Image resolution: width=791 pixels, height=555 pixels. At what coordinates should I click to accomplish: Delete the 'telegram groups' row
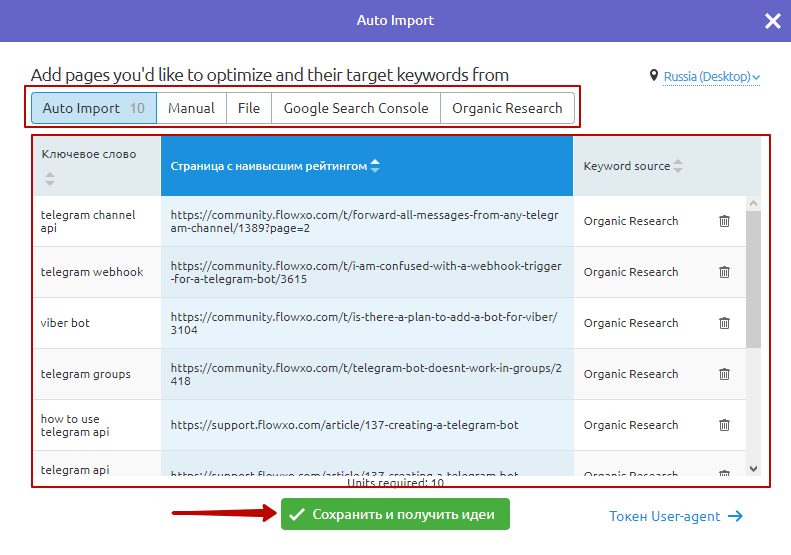[x=724, y=374]
